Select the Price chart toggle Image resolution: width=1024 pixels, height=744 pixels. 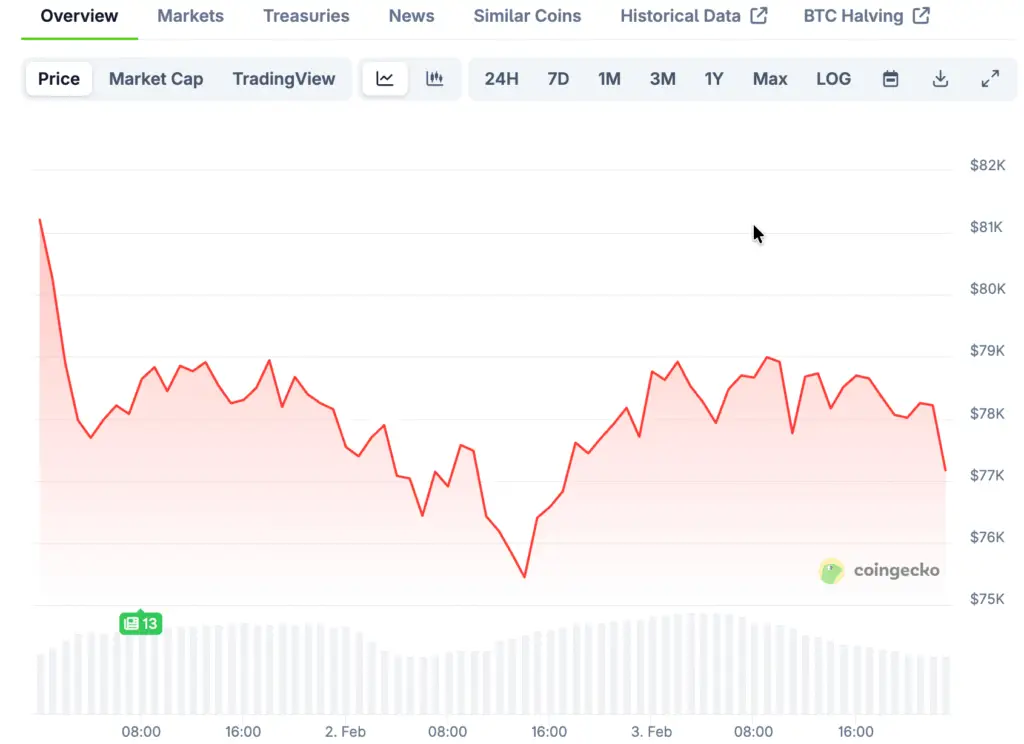tap(59, 79)
